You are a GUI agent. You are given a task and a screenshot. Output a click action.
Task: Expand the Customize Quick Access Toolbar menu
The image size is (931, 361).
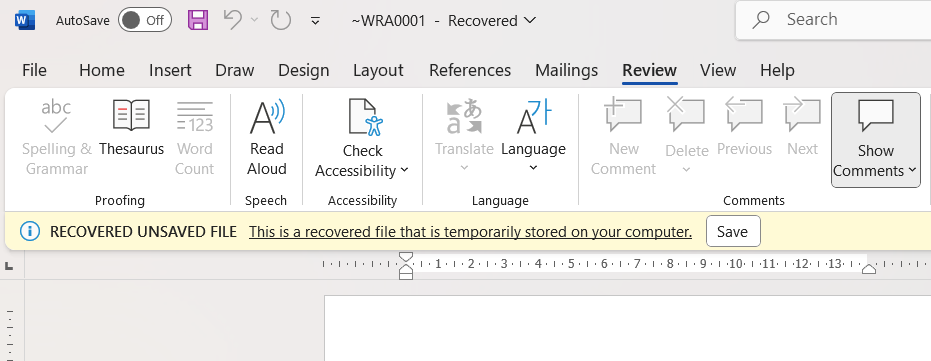click(315, 21)
